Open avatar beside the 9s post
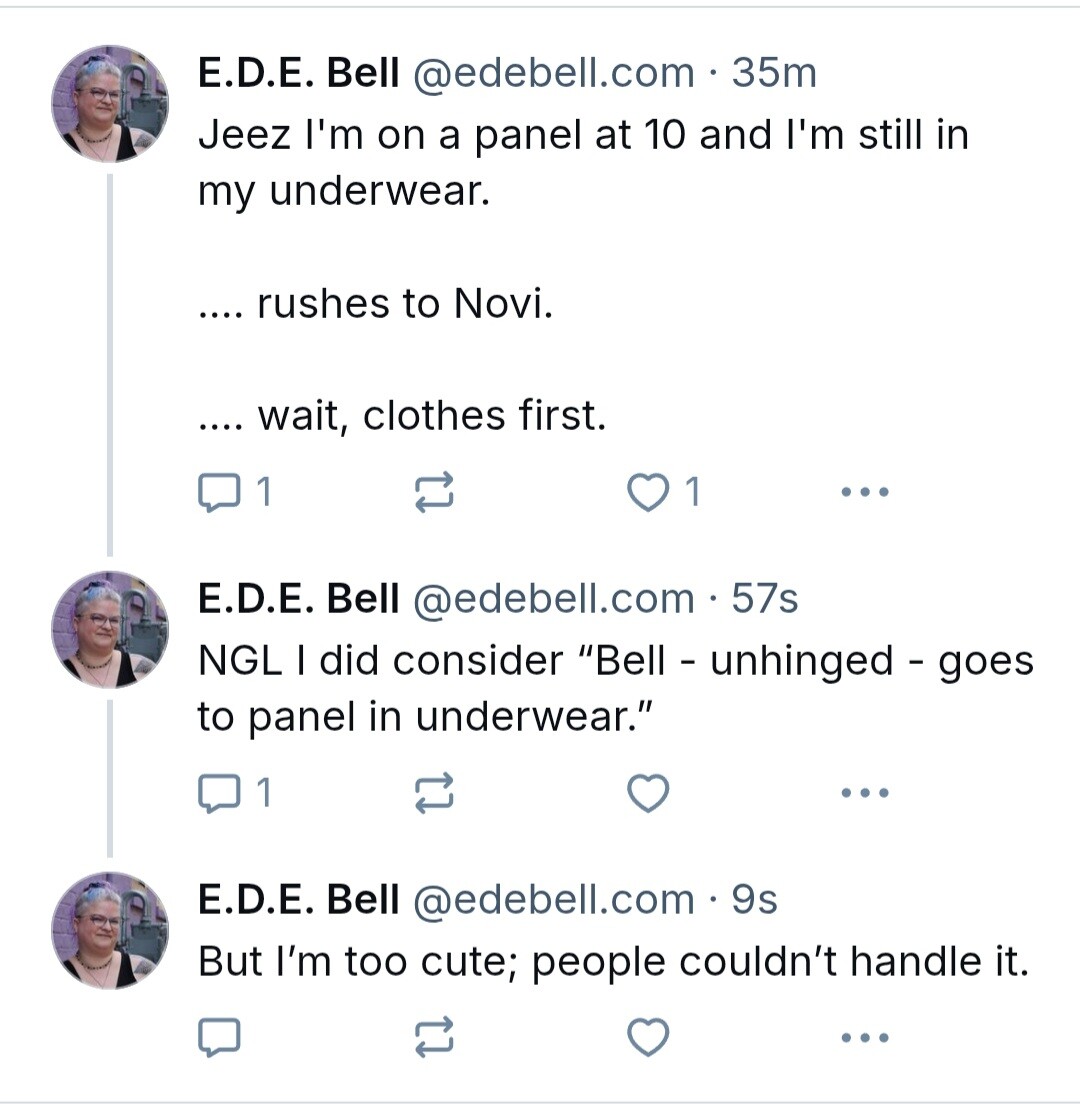Viewport: 1080px width, 1108px height. pos(110,931)
